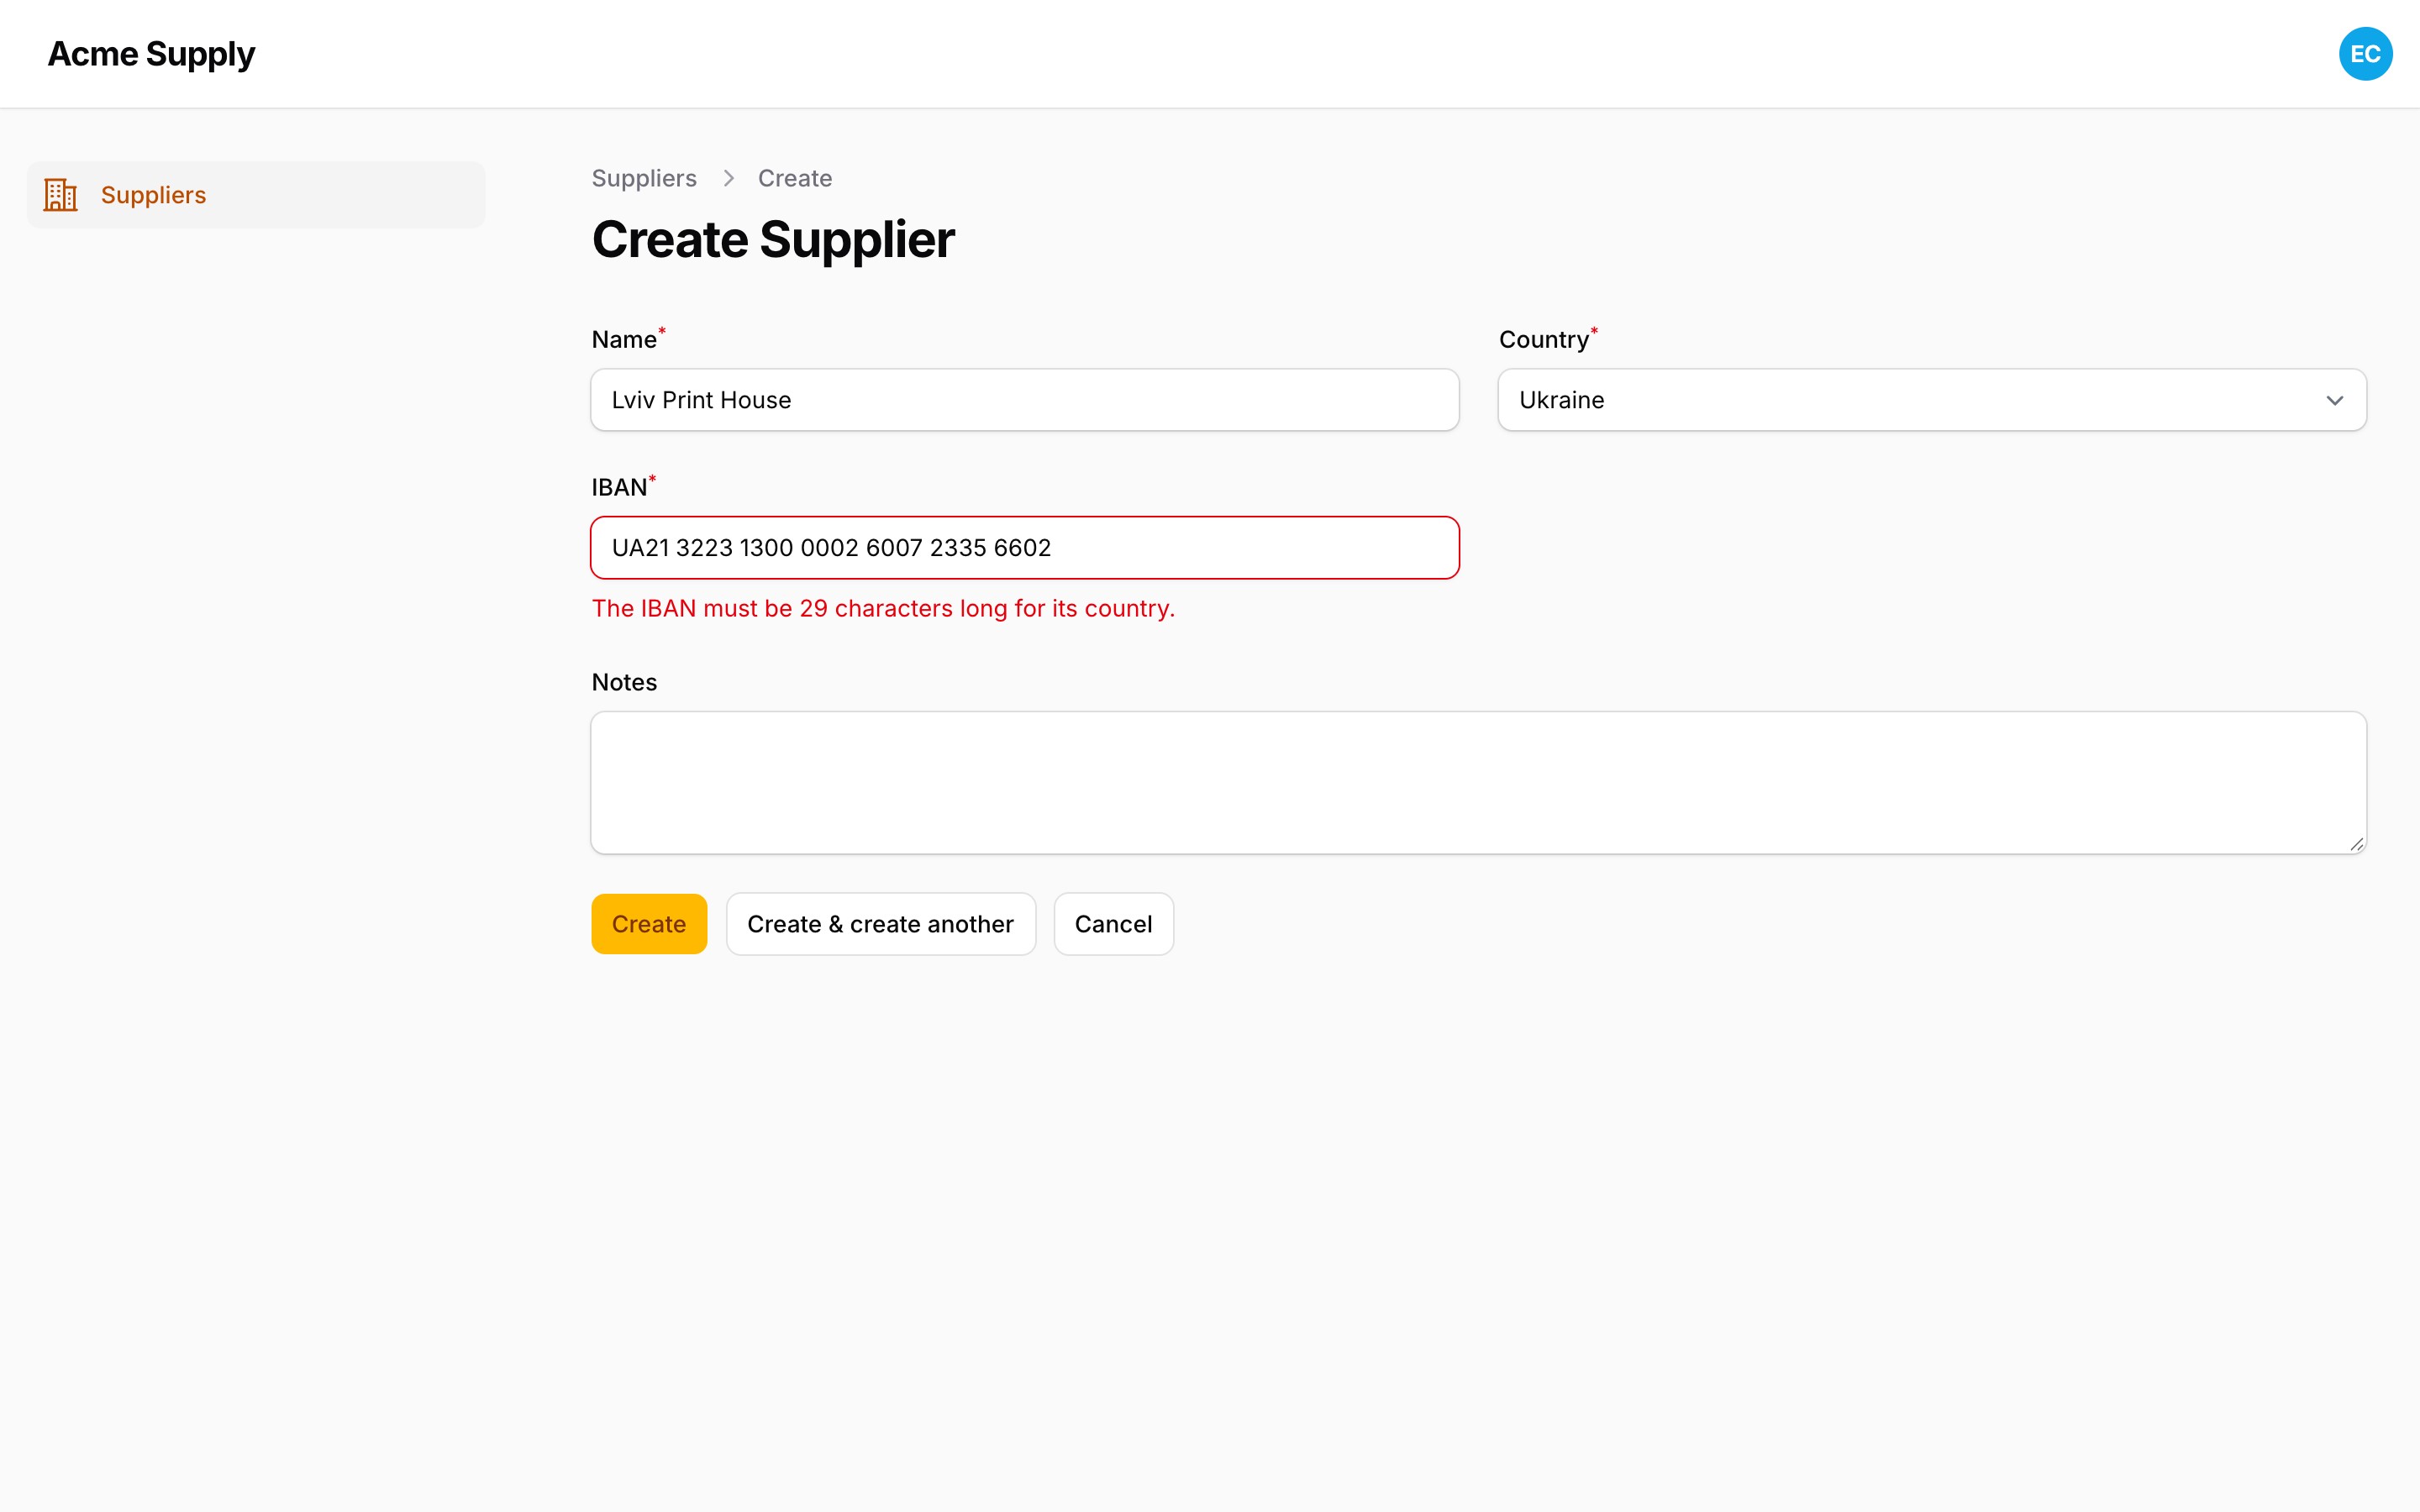Grab the Notes textarea resize handle

2356,844
